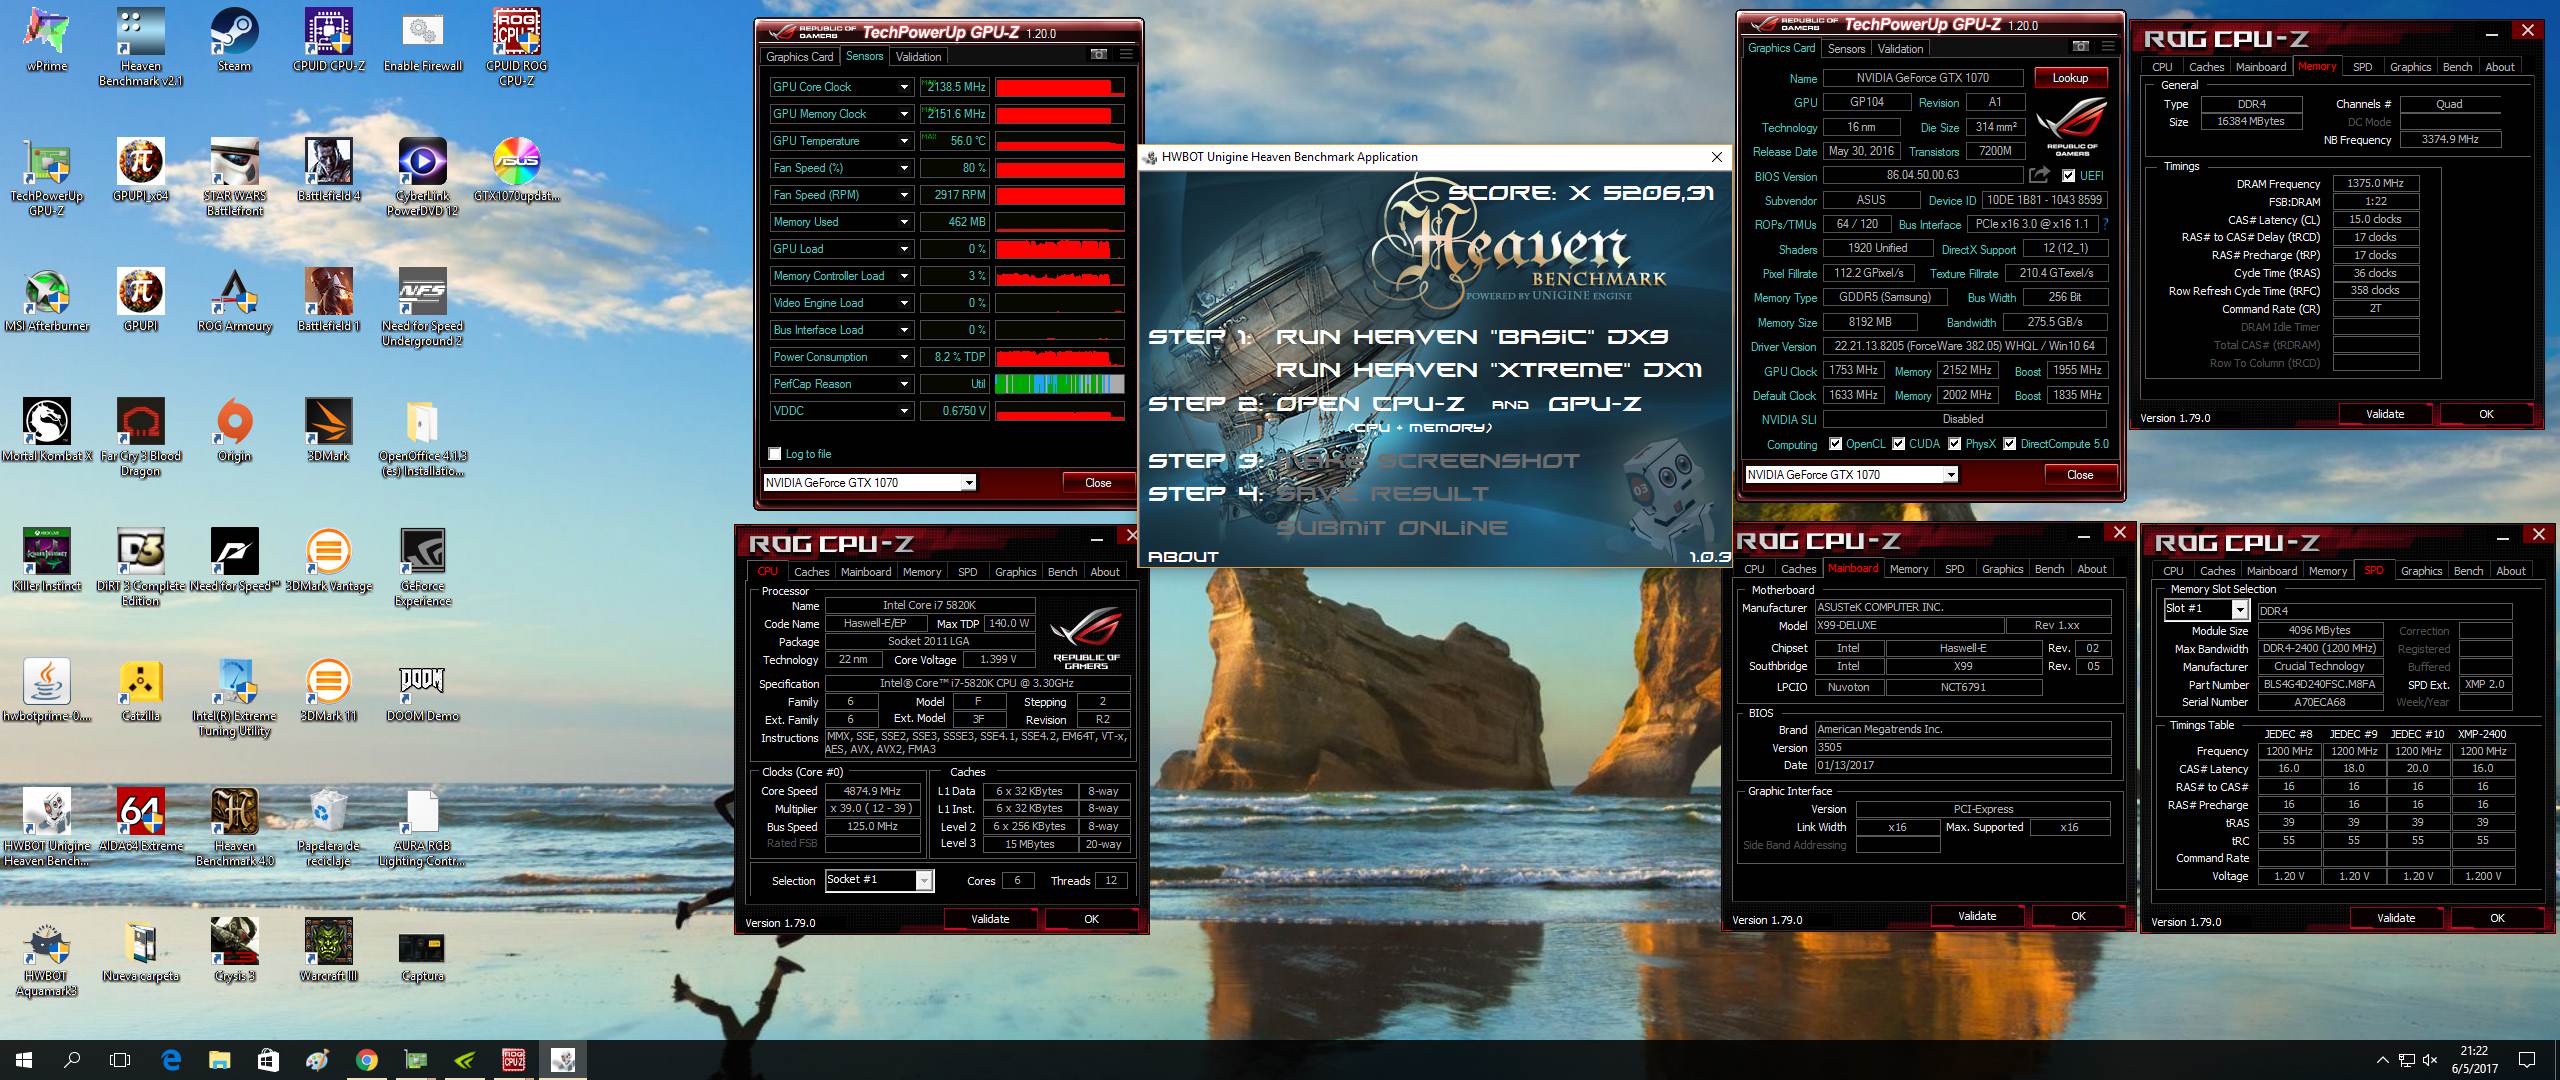
Task: Open the Graphics tab in CPU-Z Mainboard window
Action: [2002, 569]
